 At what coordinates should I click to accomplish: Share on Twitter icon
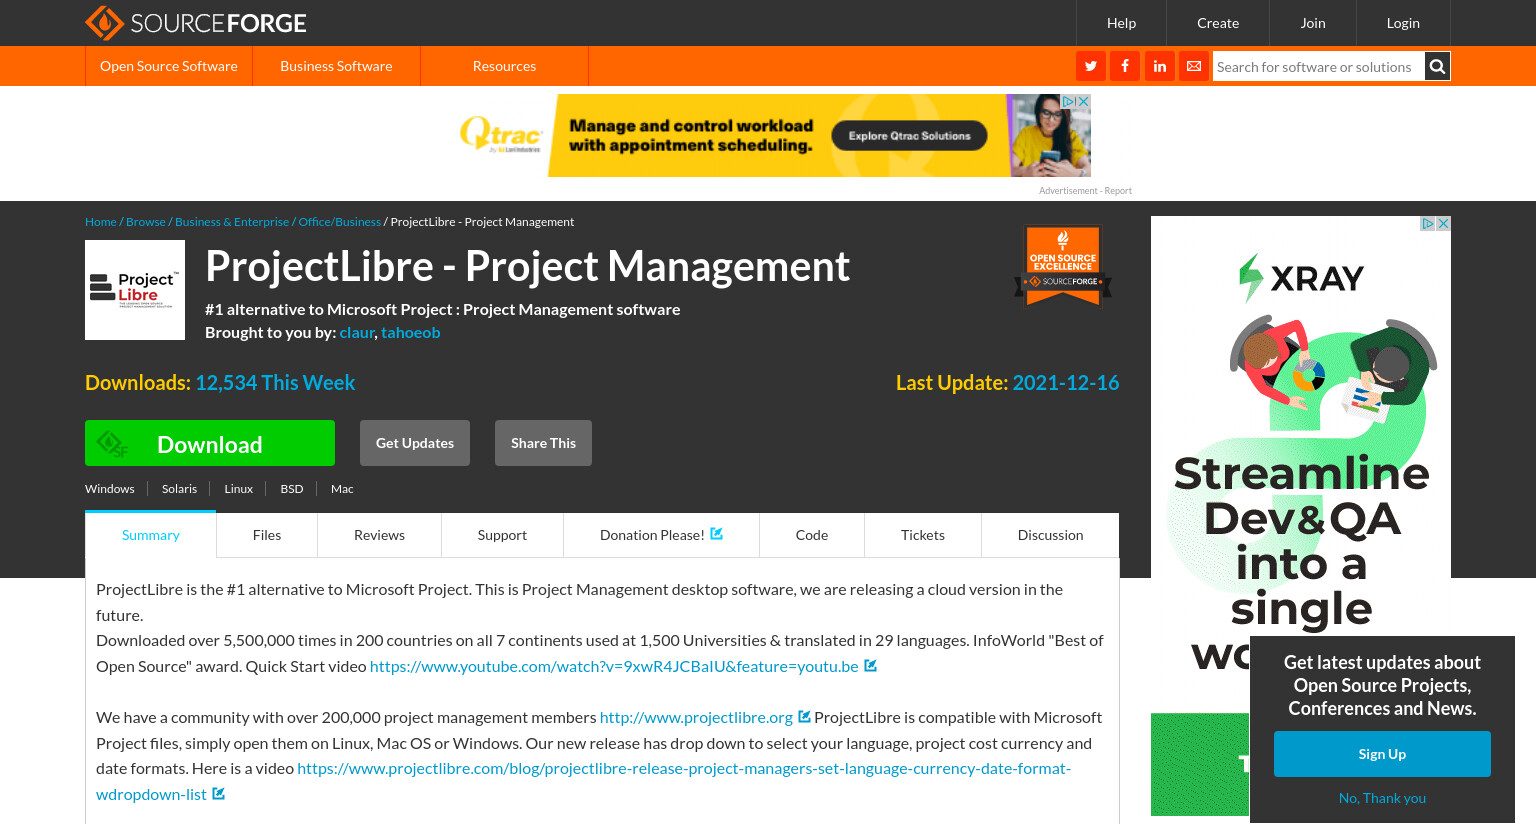[1091, 66]
